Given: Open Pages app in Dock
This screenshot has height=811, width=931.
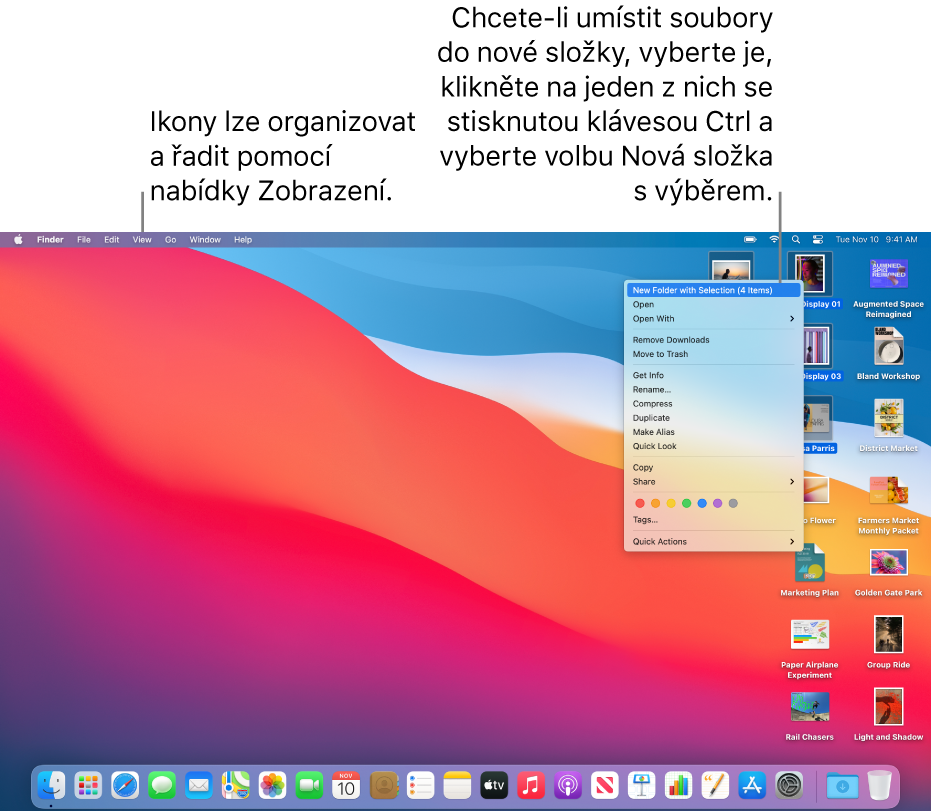Looking at the screenshot, I should click(x=715, y=785).
